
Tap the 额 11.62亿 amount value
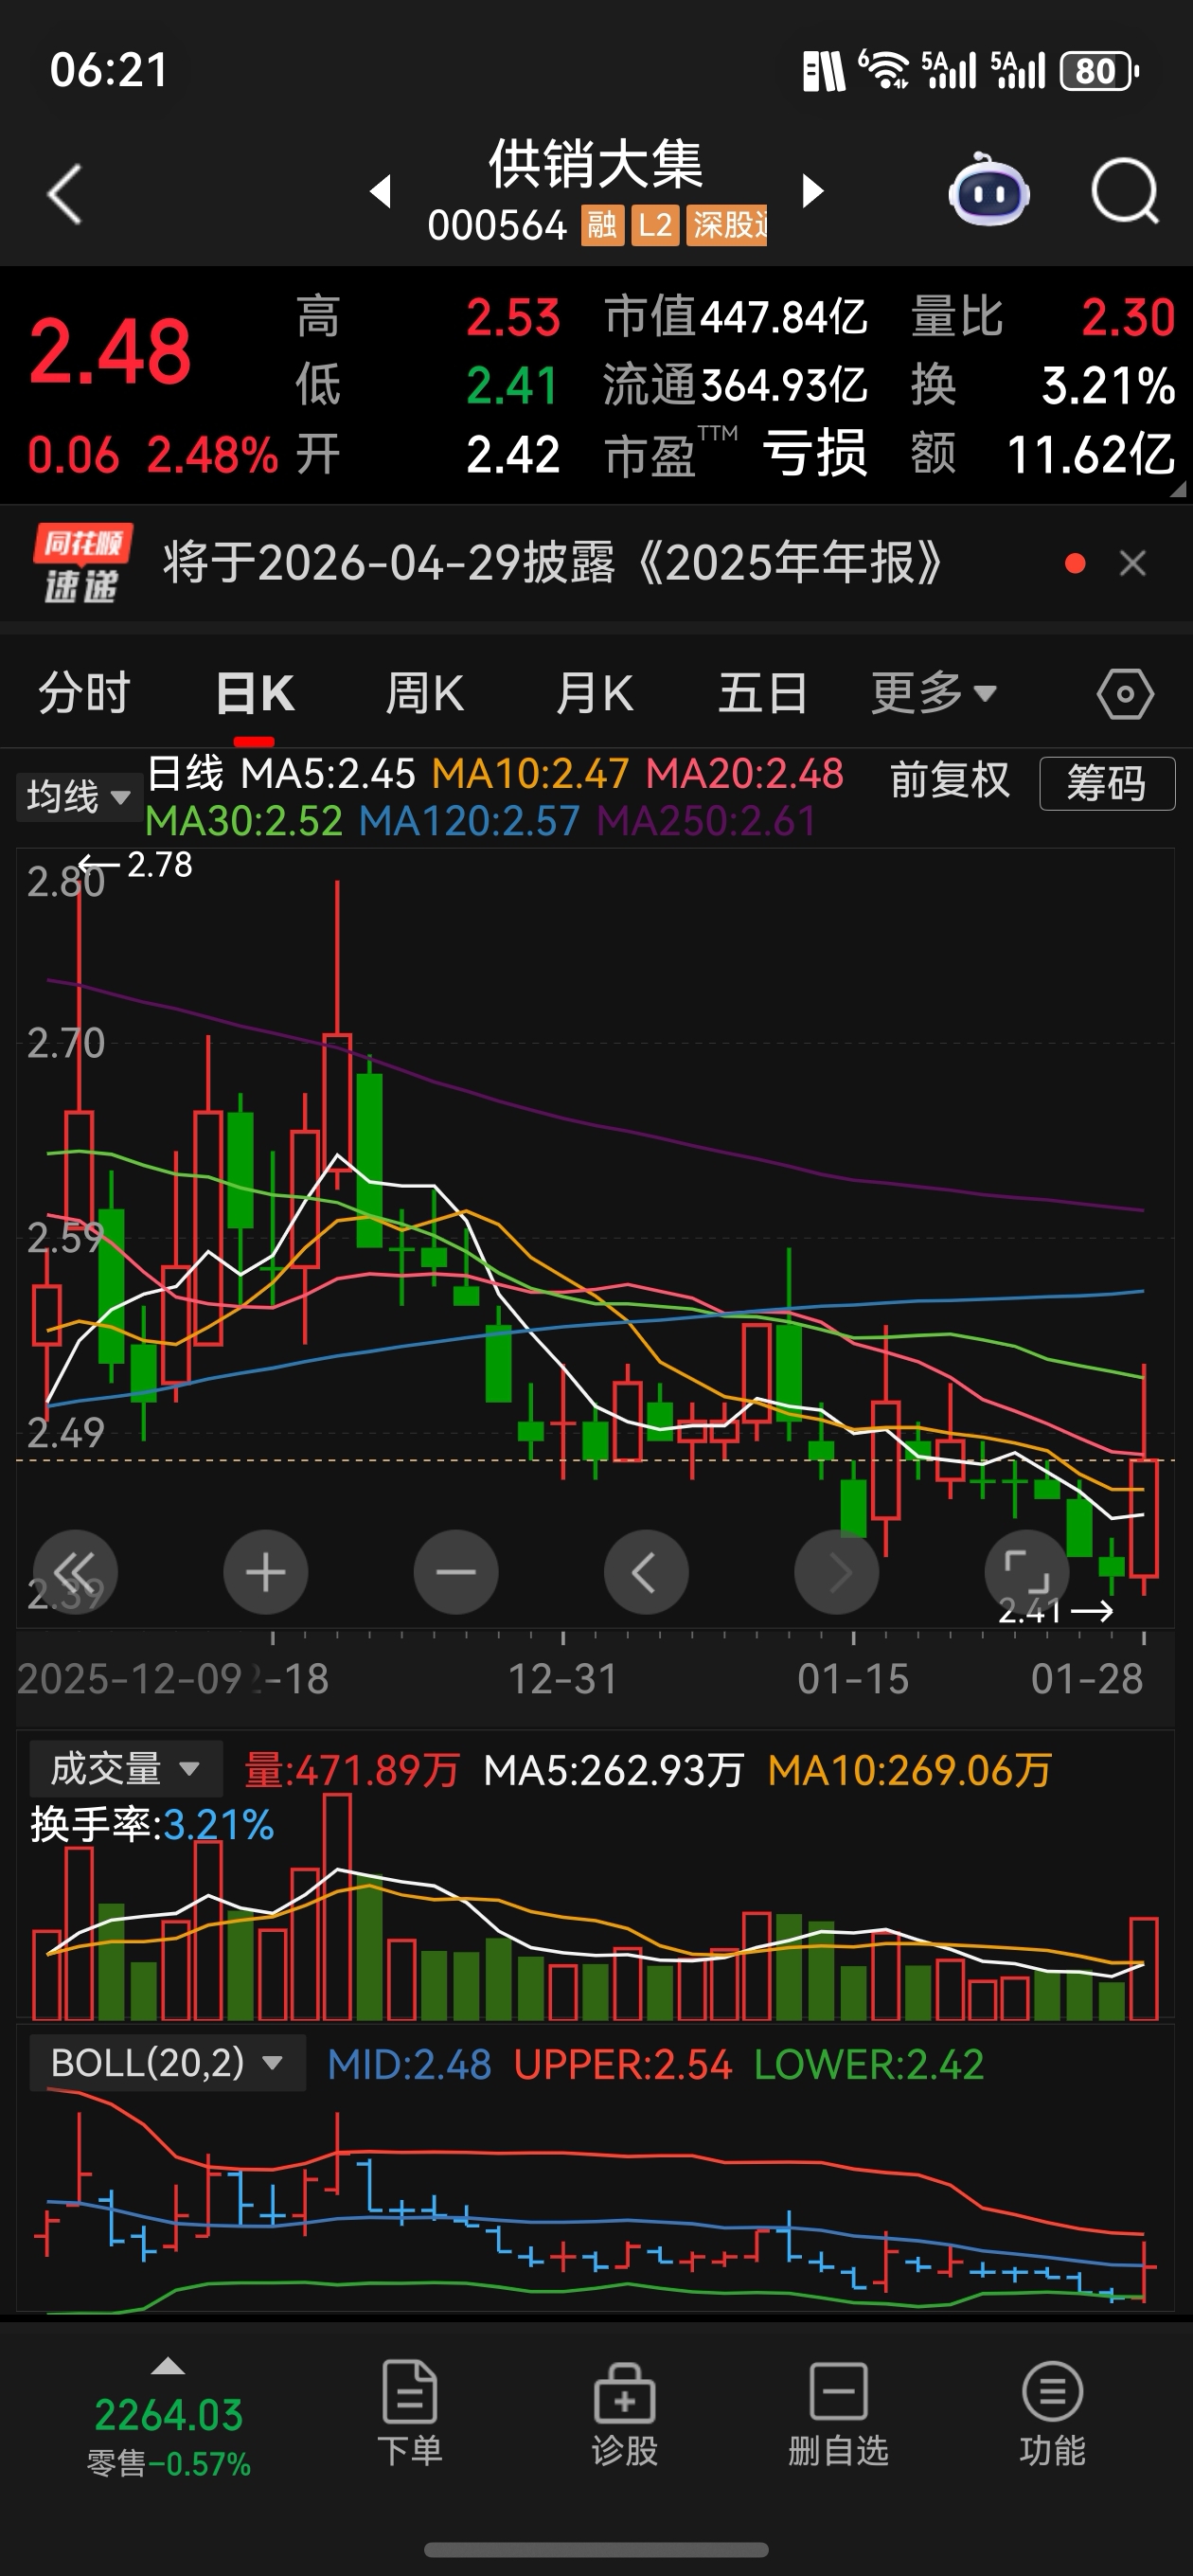pyautogui.click(x=1043, y=455)
